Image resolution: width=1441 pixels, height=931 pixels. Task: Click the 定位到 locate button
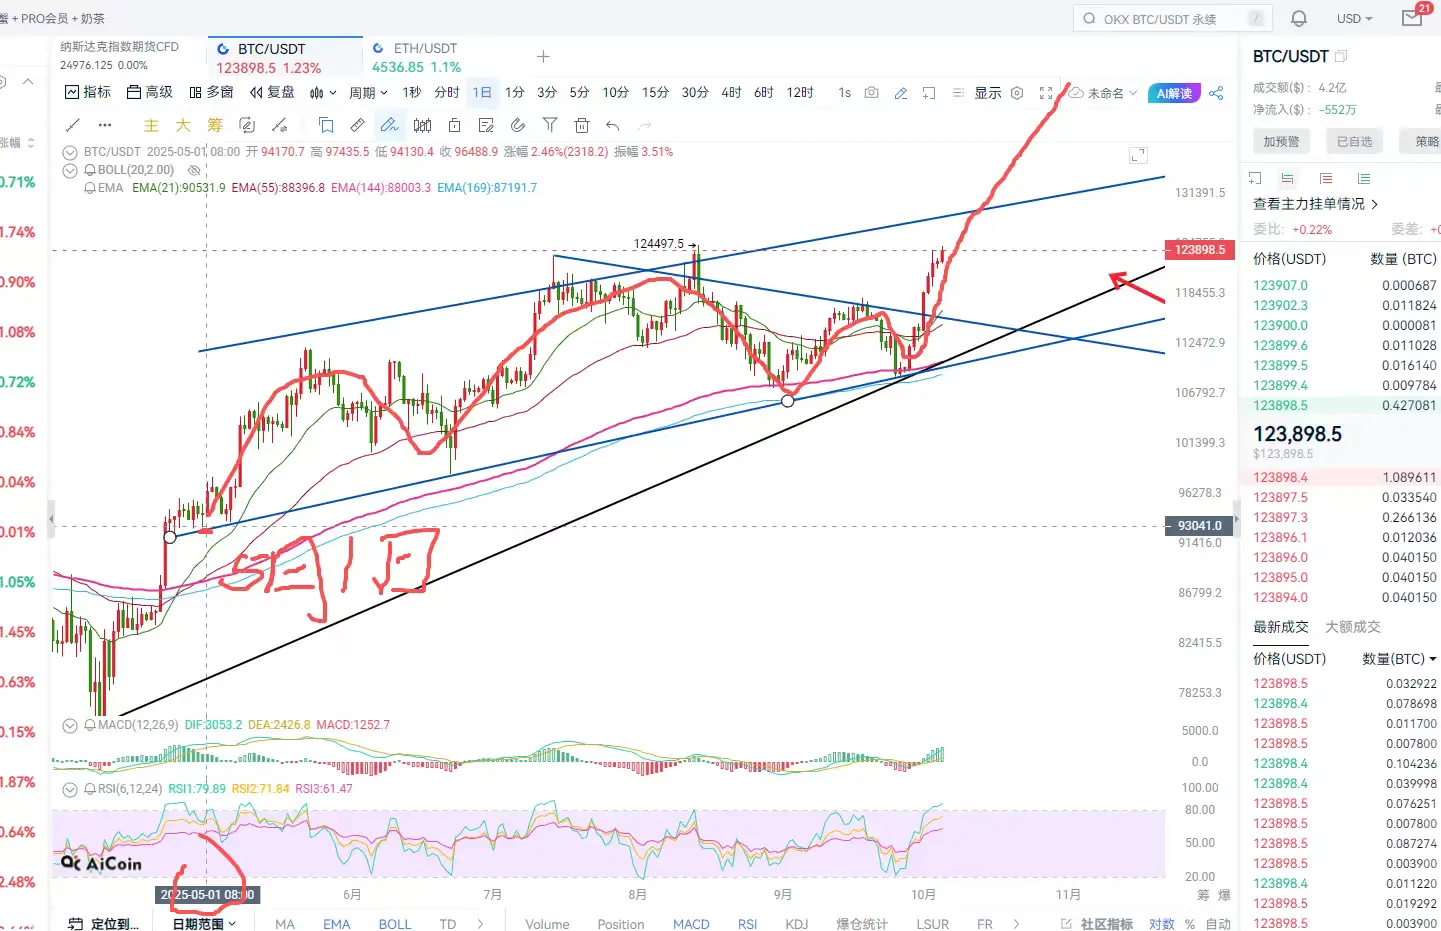[x=103, y=924]
